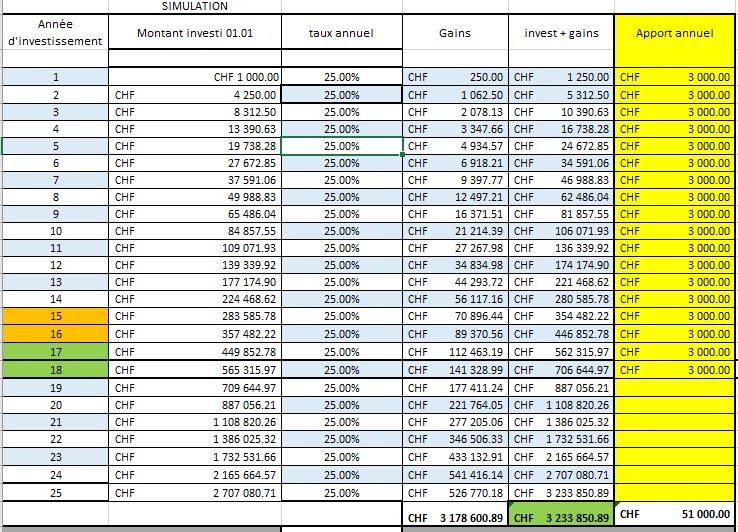The height and width of the screenshot is (532, 738).
Task: Click the total Gains cell 3 178 600.89
Action: point(455,514)
